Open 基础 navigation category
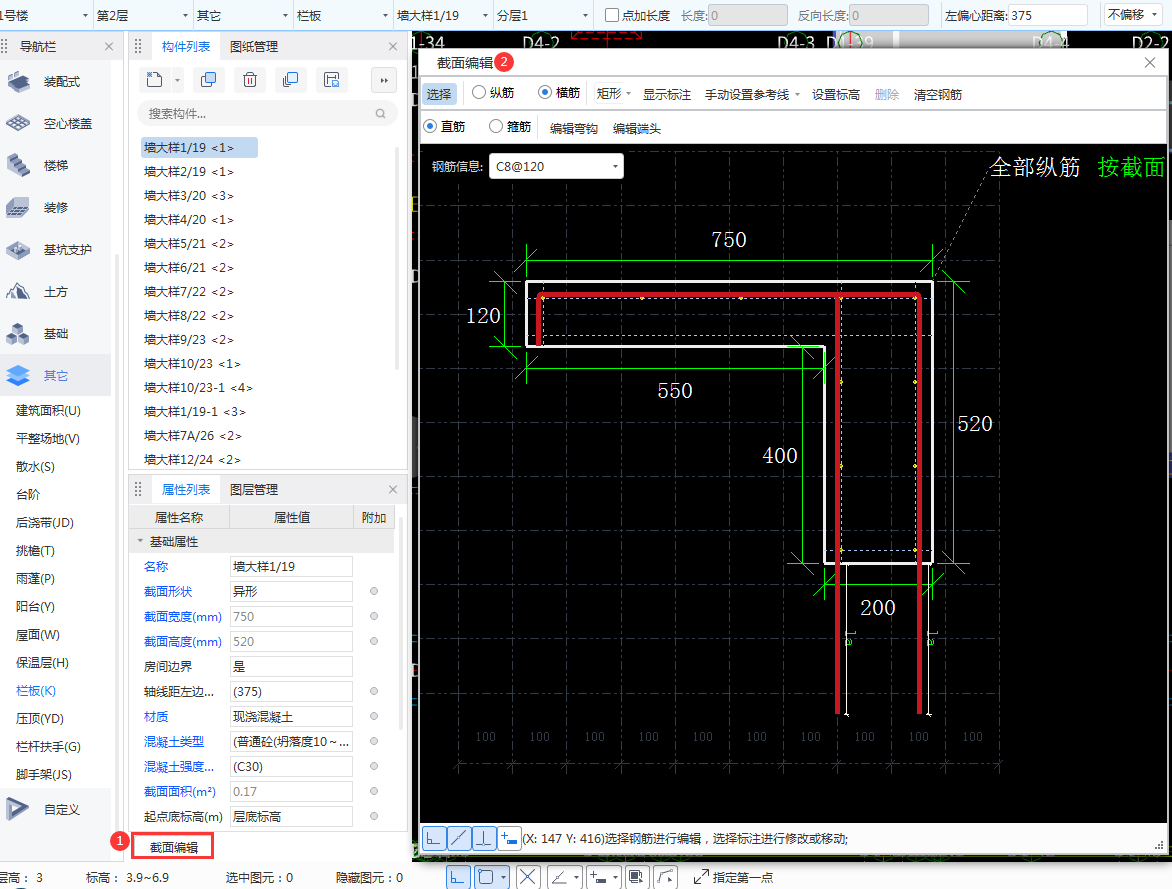The height and width of the screenshot is (889, 1172). pyautogui.click(x=55, y=333)
